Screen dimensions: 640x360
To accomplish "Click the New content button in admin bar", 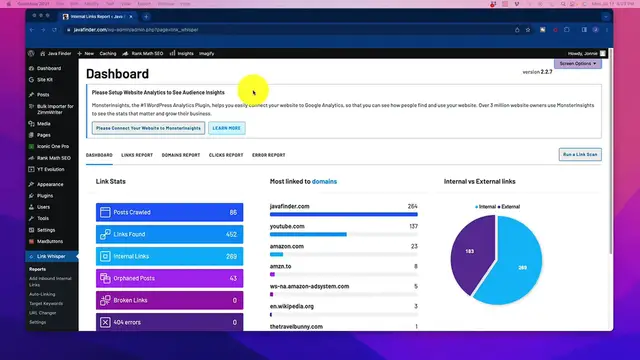I will 86,53.
